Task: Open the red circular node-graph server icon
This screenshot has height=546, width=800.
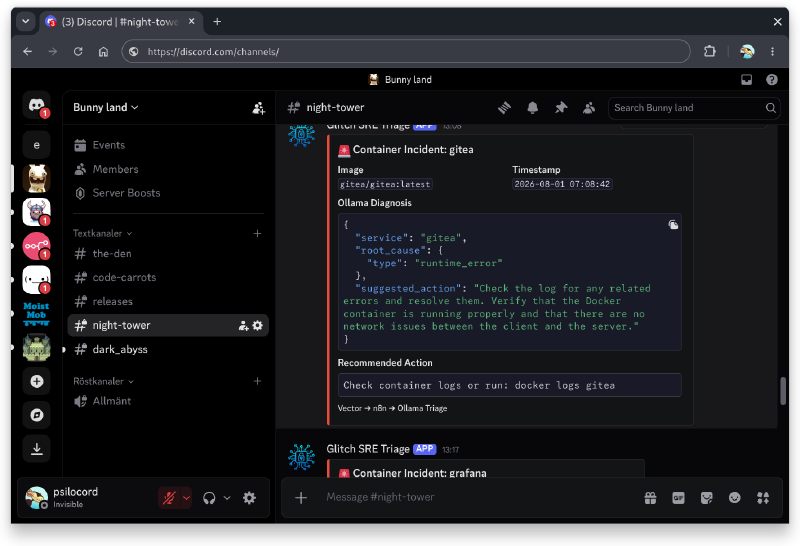Action: pos(36,246)
